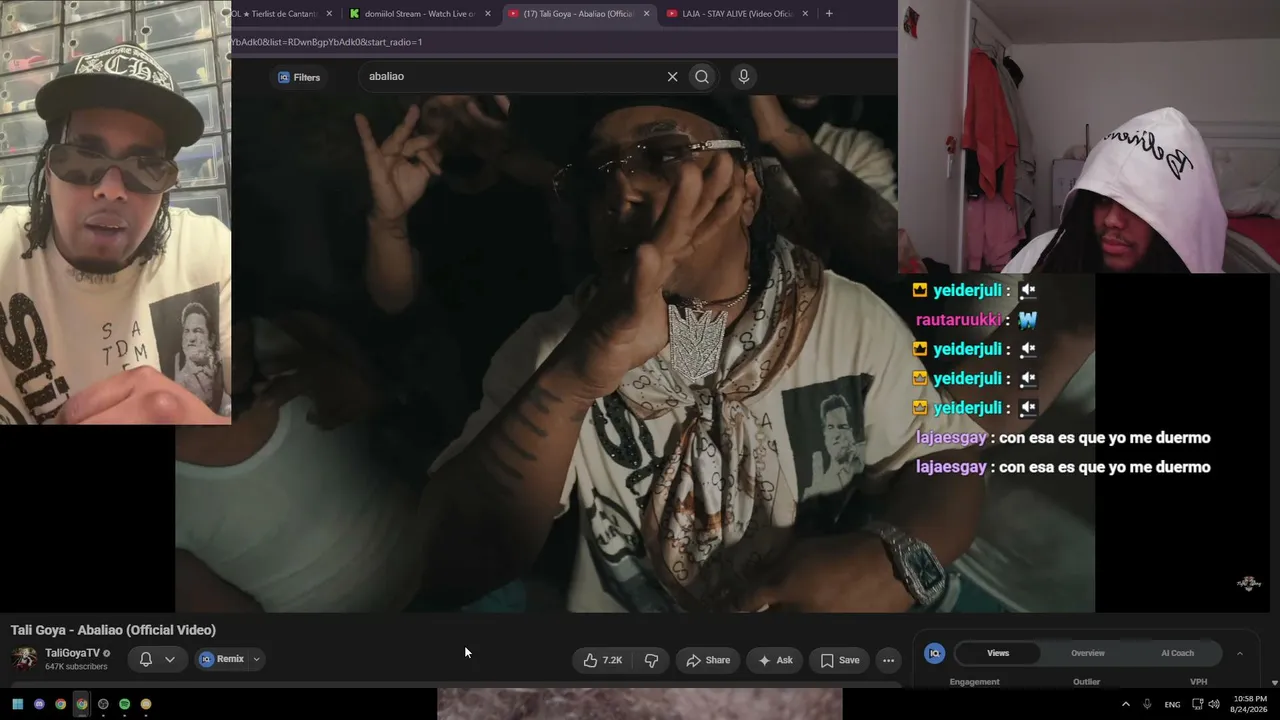The image size is (1280, 720).
Task: Open the yellow round taskbar app
Action: click(x=145, y=704)
